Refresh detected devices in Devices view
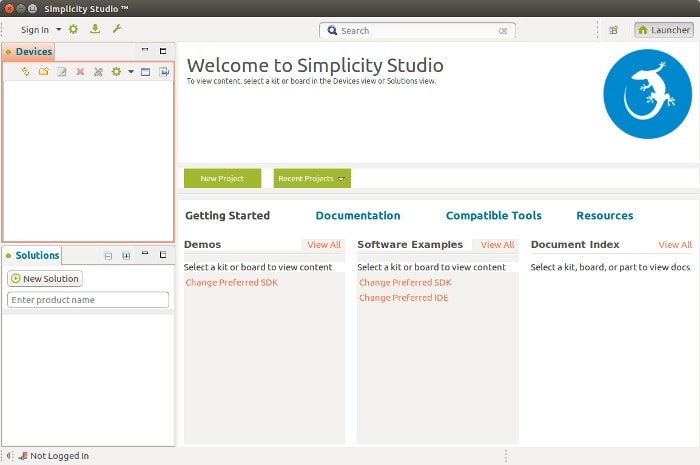The height and width of the screenshot is (465, 700). 25,71
